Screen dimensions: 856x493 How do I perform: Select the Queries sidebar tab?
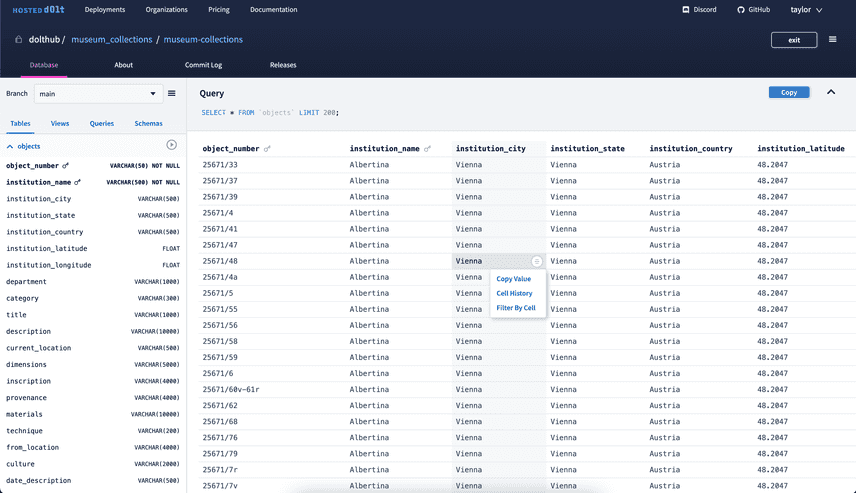point(102,123)
